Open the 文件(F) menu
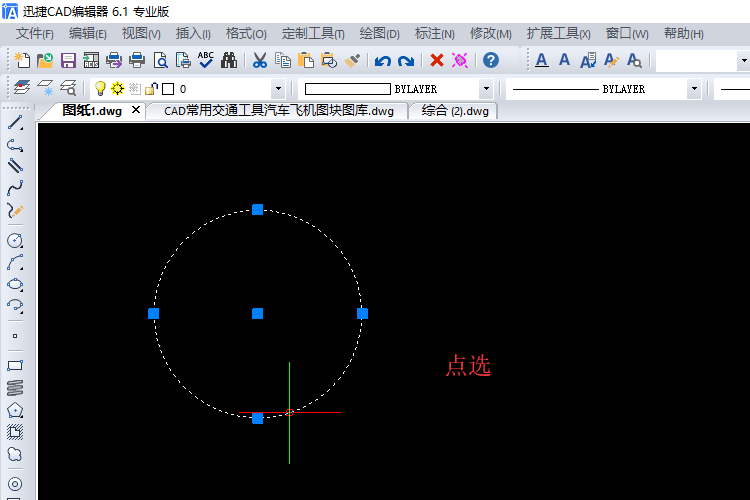 tap(34, 34)
